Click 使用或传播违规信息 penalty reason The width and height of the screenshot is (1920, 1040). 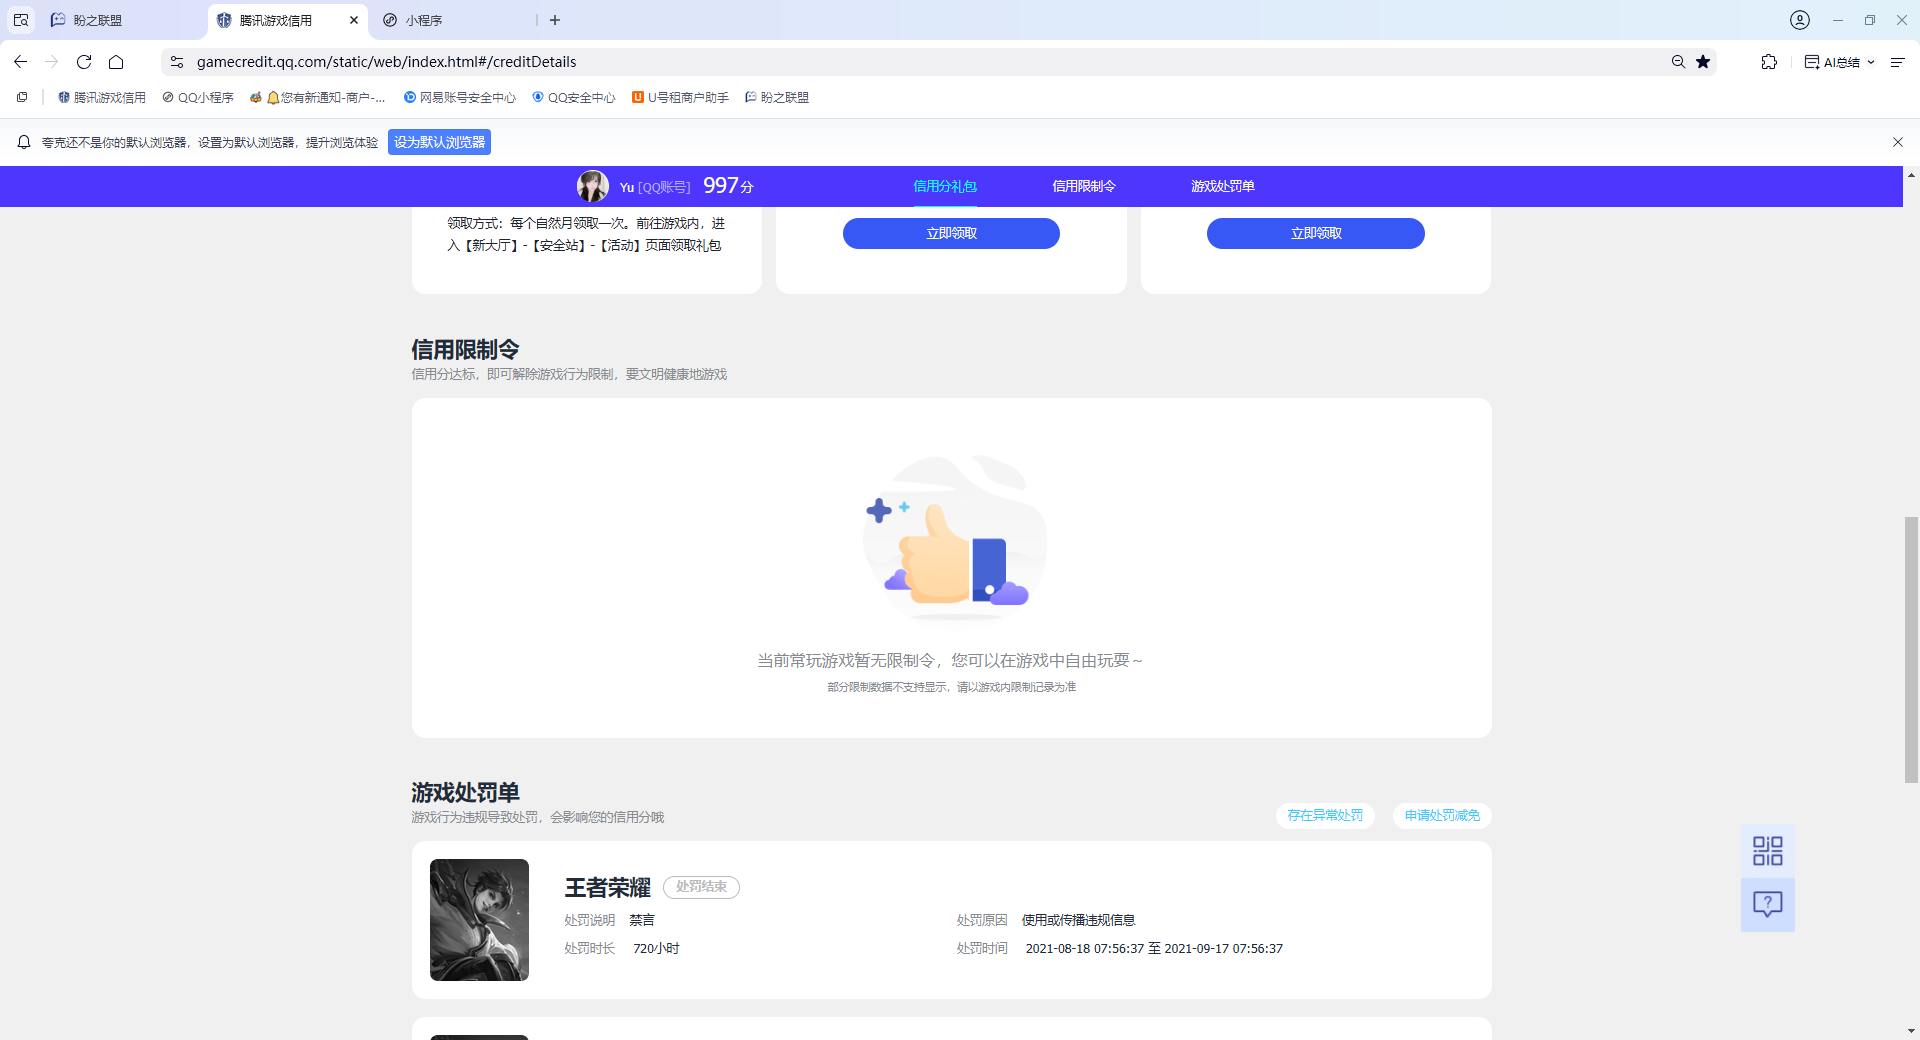tap(1078, 921)
